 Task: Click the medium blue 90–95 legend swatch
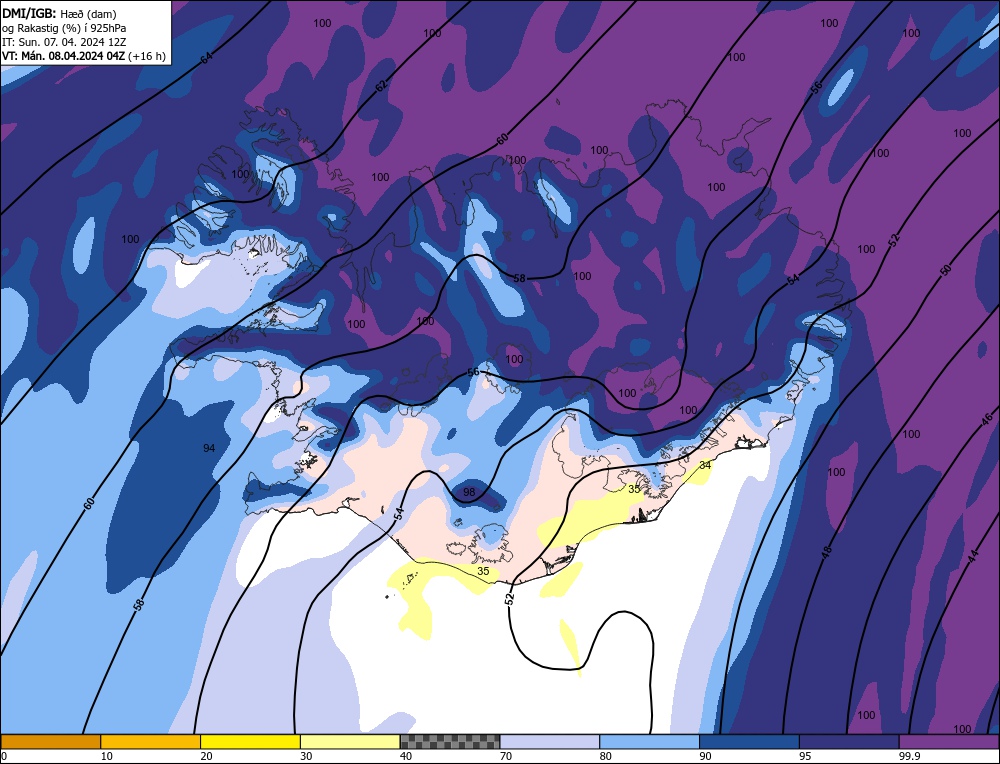tap(749, 741)
